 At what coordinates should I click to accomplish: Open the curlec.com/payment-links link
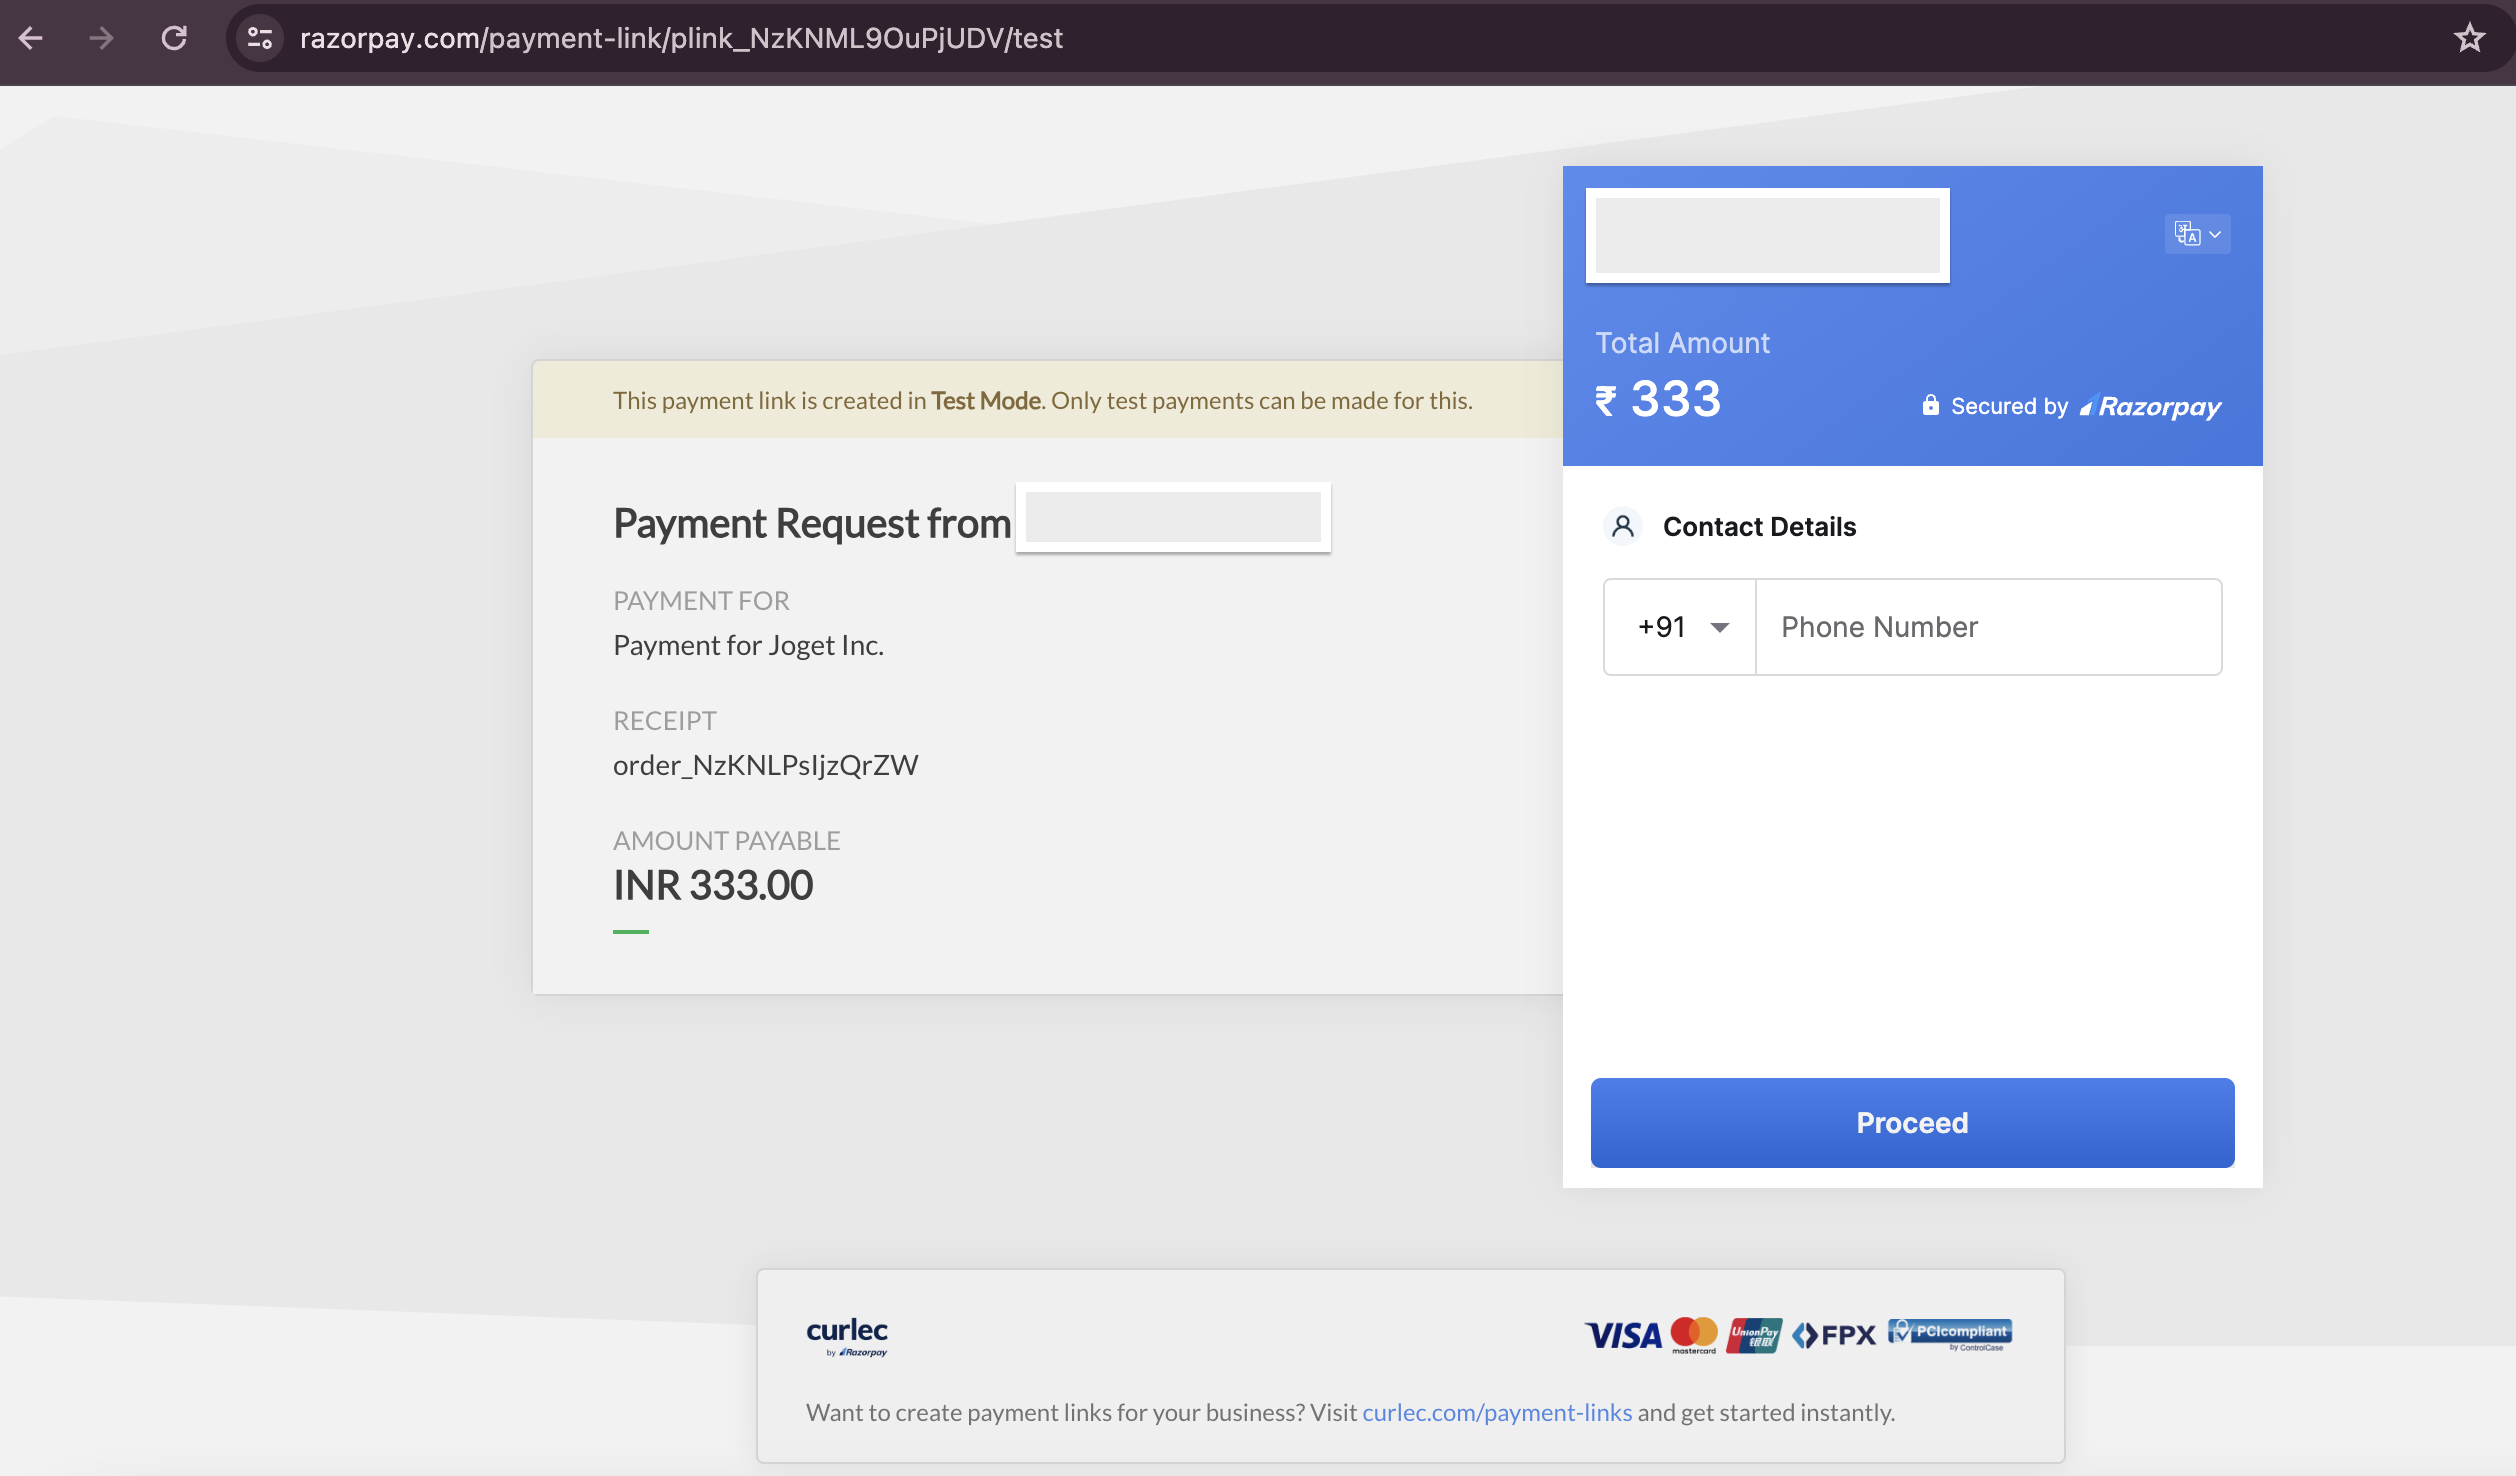pos(1497,1412)
